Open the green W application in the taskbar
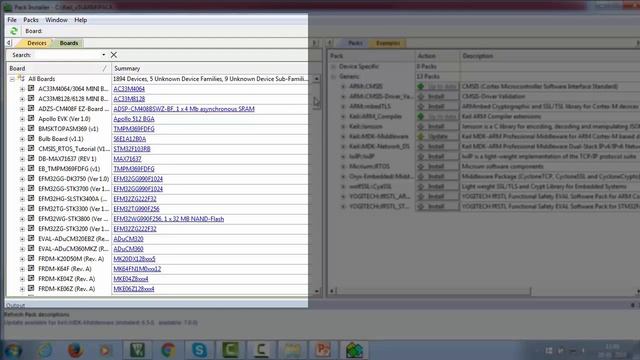Viewport: 640px width, 360px height. pyautogui.click(x=137, y=350)
